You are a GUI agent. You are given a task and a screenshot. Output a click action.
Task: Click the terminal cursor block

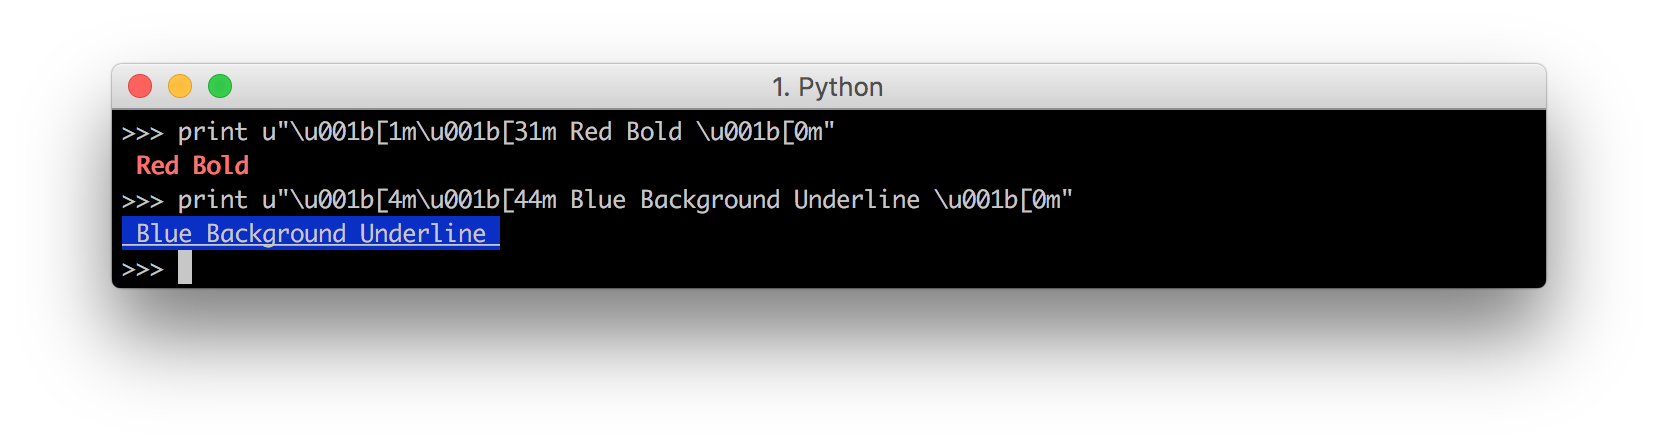click(x=185, y=268)
